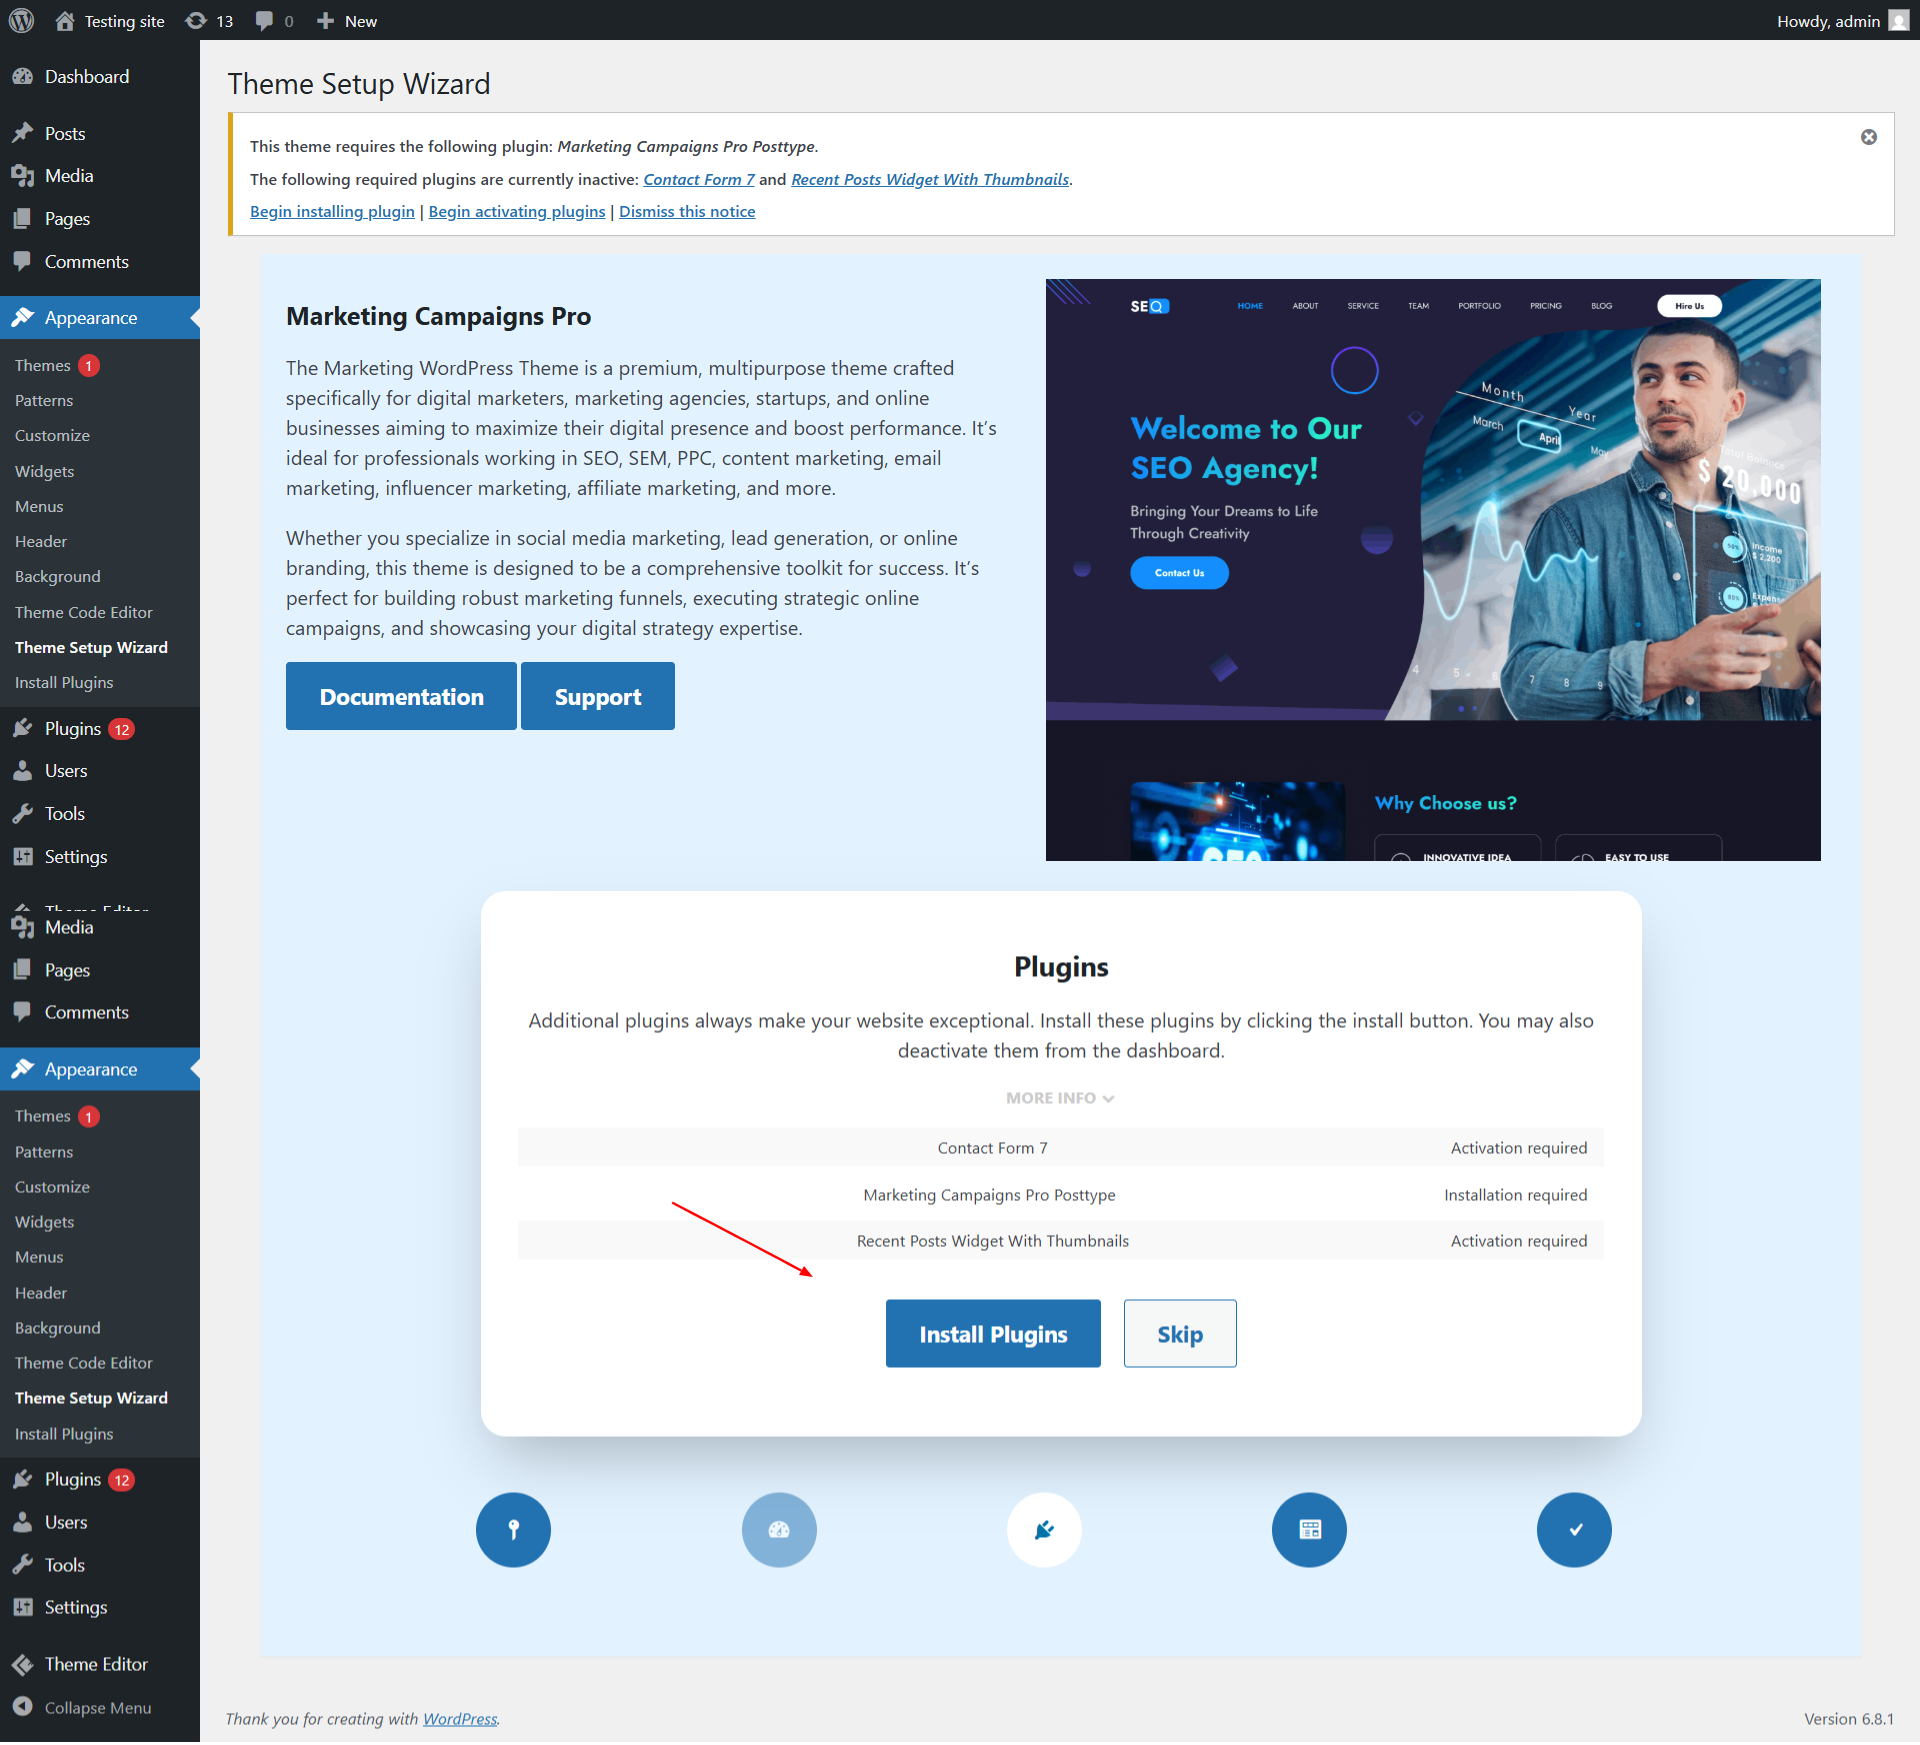1920x1745 pixels.
Task: Click Begin activating plugins link
Action: pos(517,212)
